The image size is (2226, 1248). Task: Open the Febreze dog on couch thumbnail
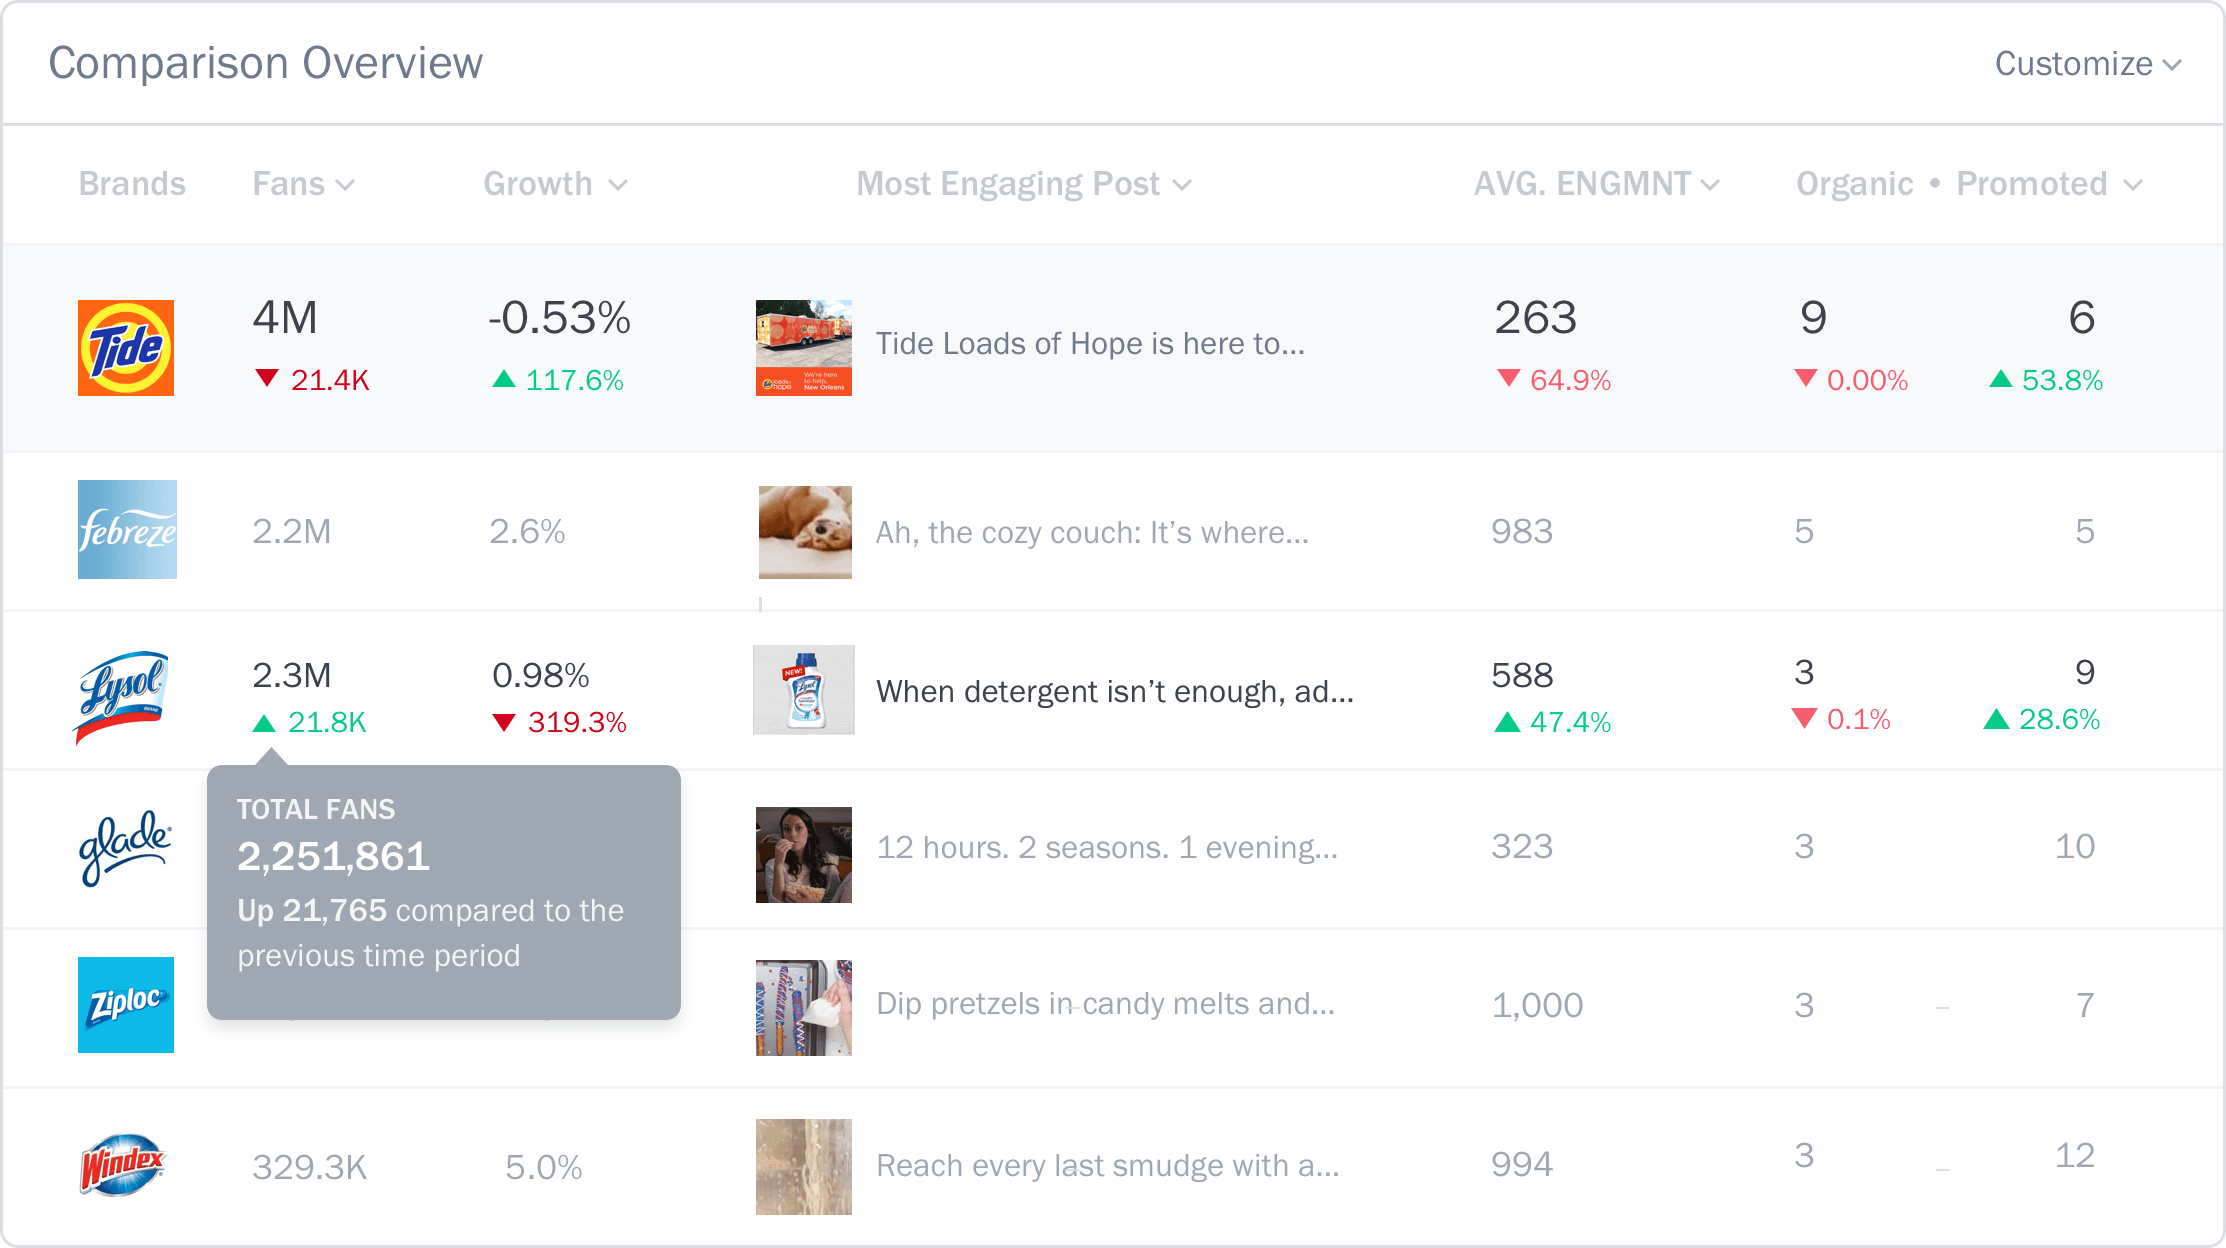click(x=805, y=532)
